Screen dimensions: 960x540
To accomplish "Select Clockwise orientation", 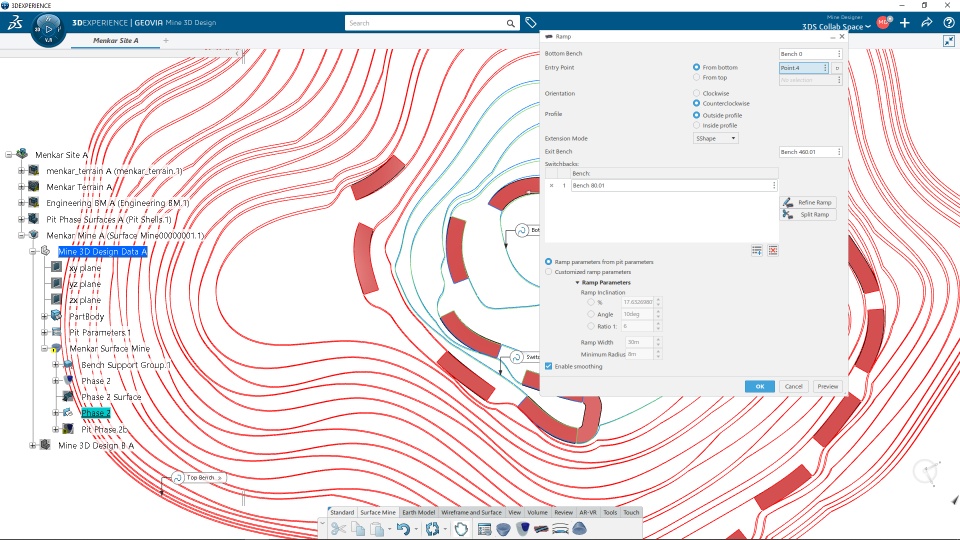I will 696,93.
